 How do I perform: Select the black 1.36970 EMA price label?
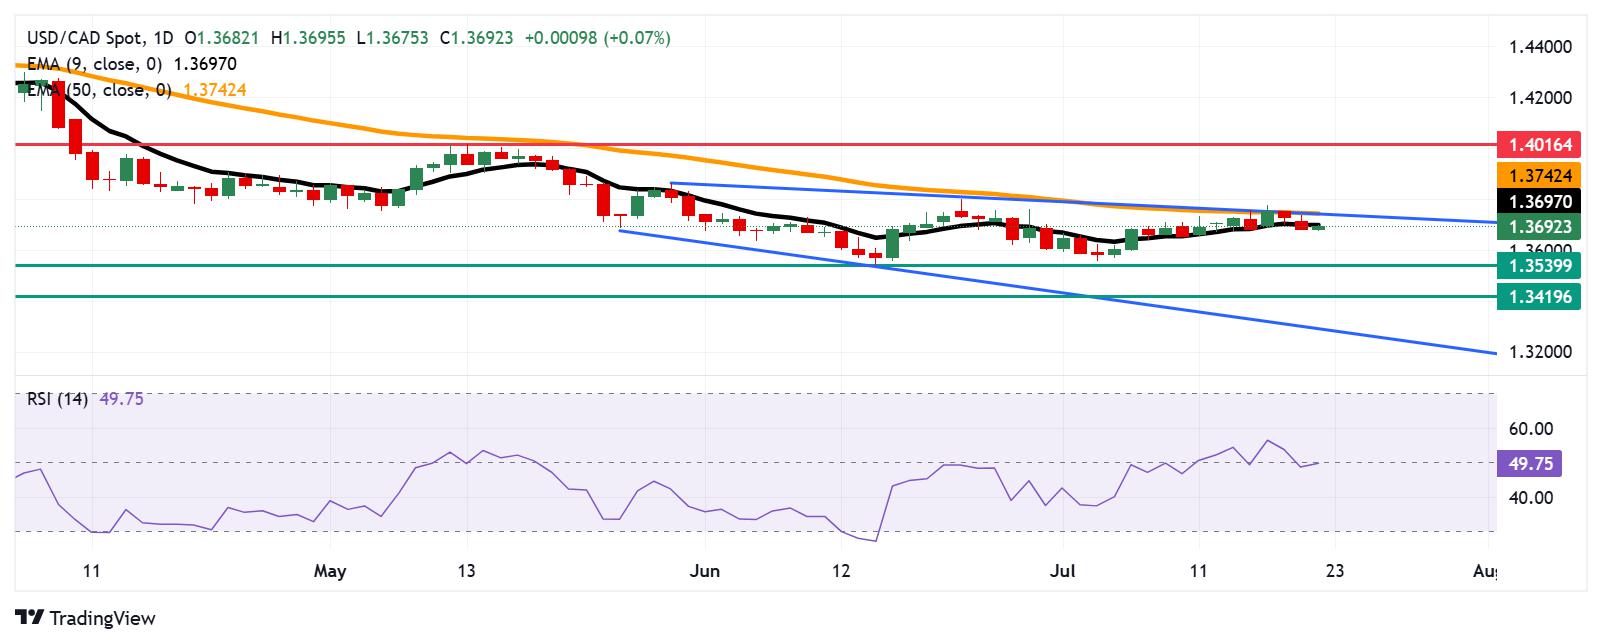tap(1539, 202)
